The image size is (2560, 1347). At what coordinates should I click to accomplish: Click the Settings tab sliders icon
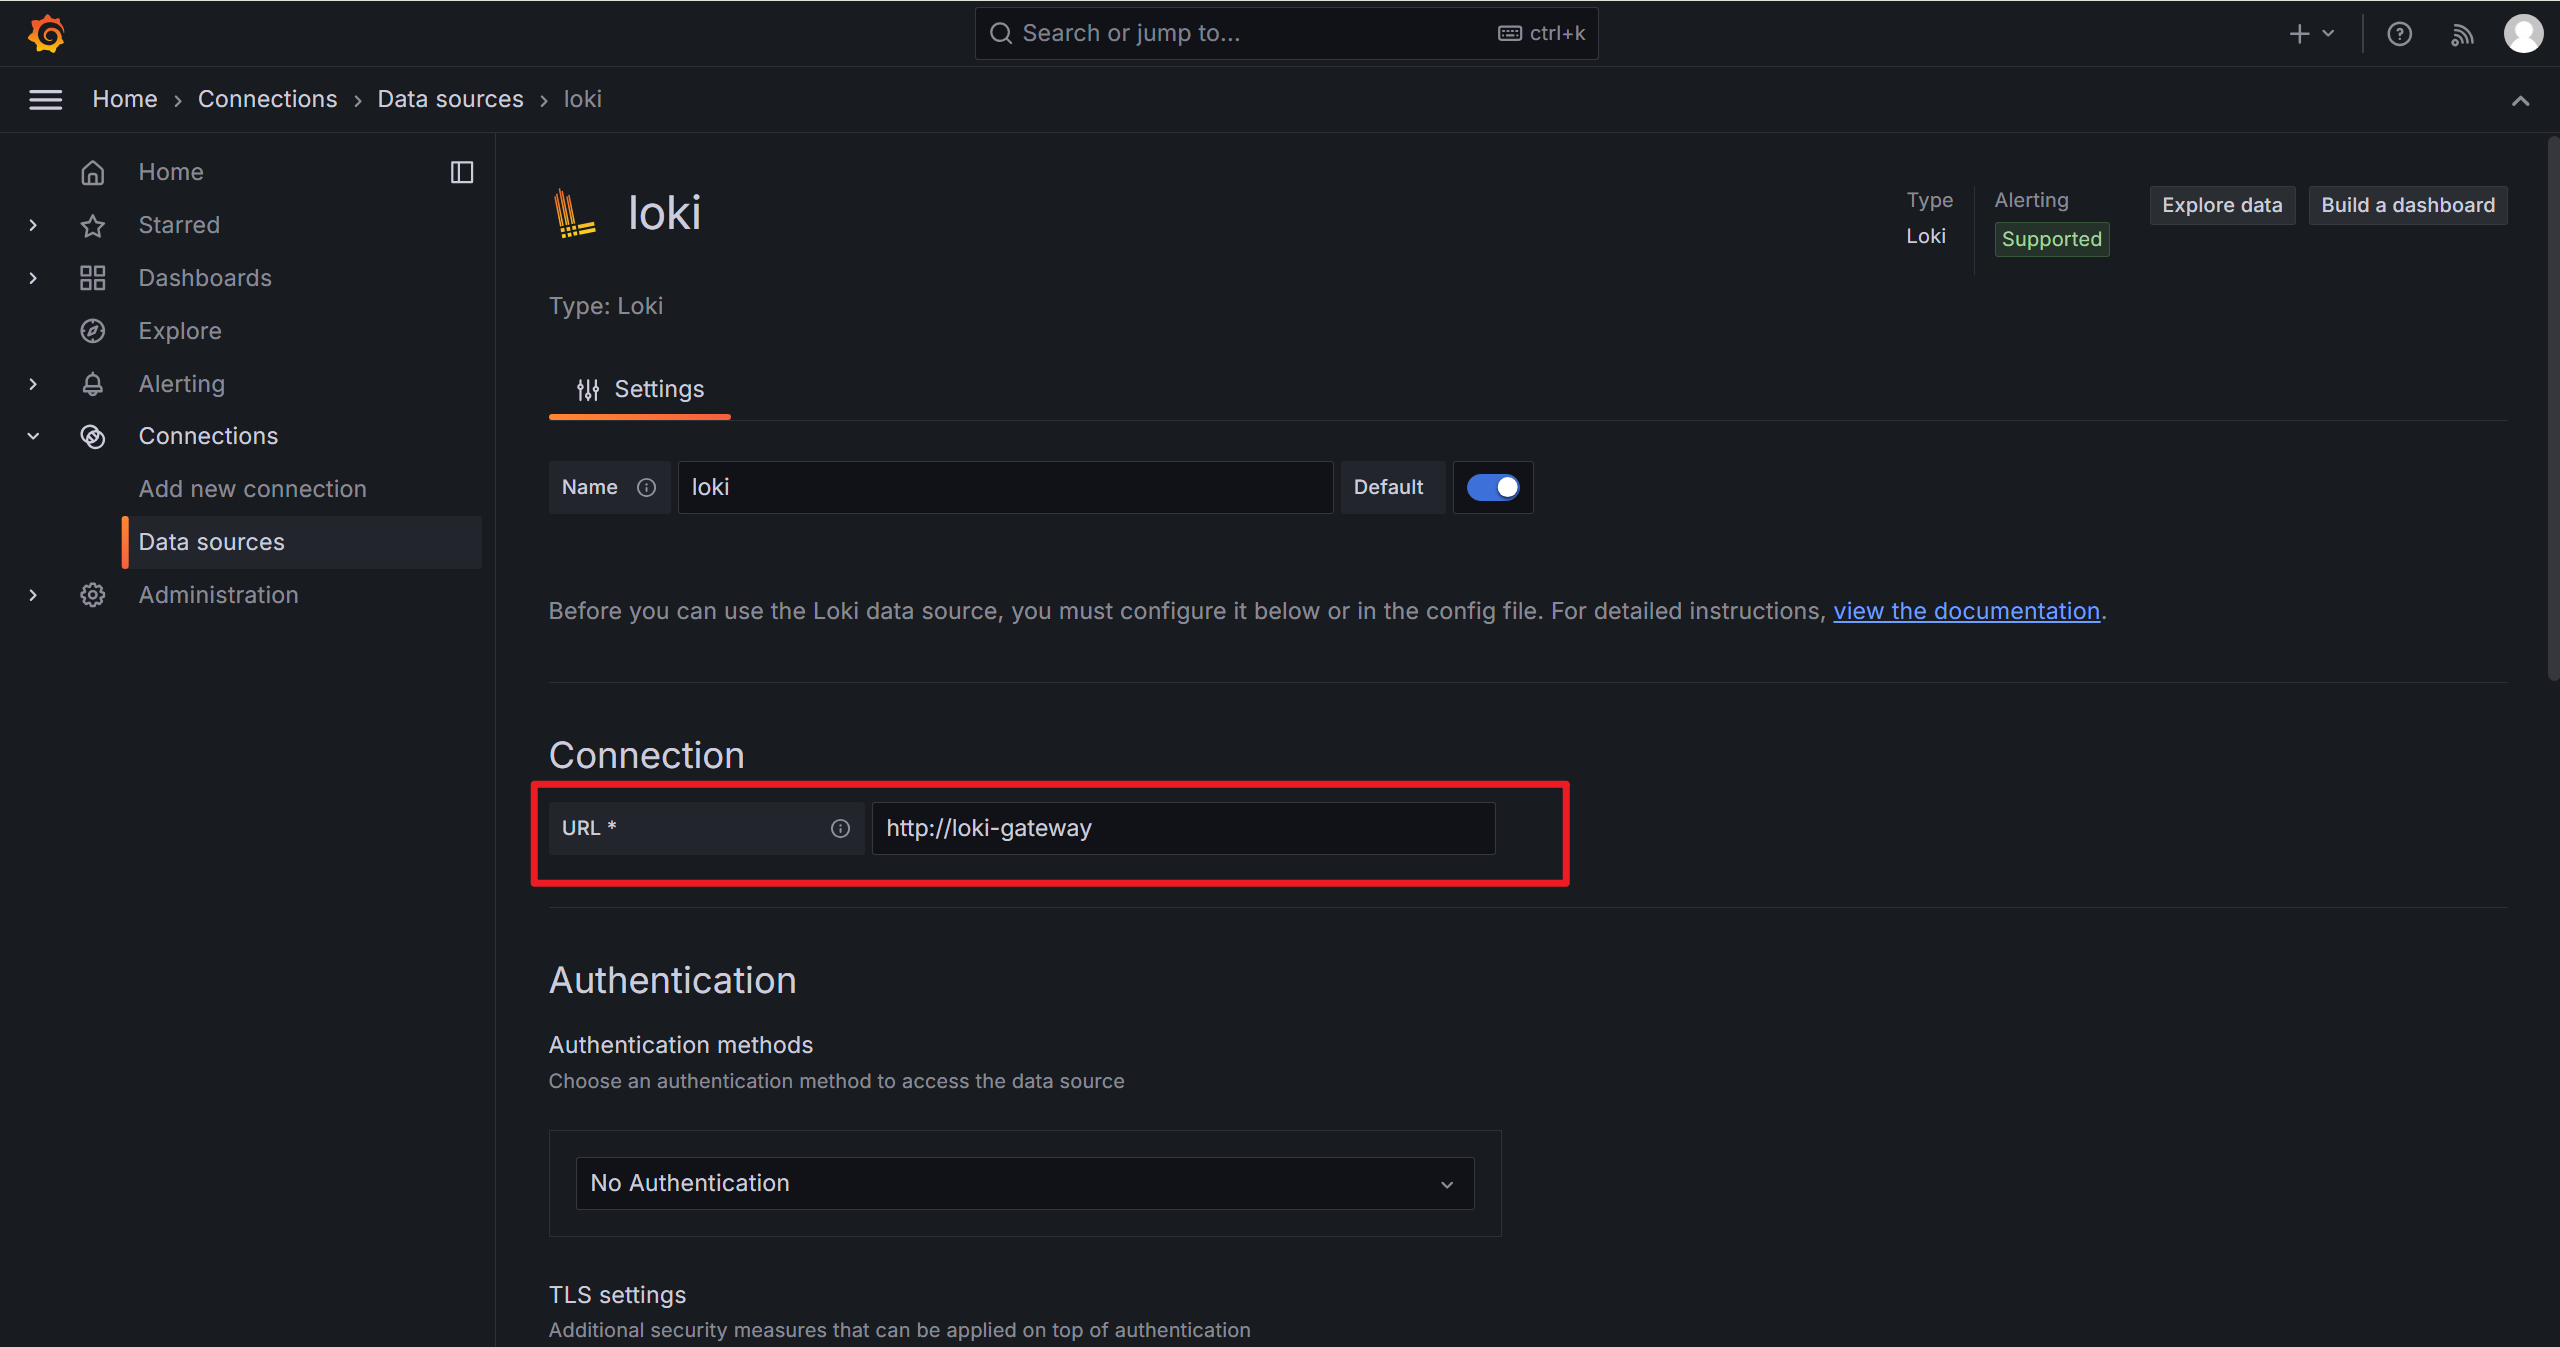pyautogui.click(x=588, y=390)
